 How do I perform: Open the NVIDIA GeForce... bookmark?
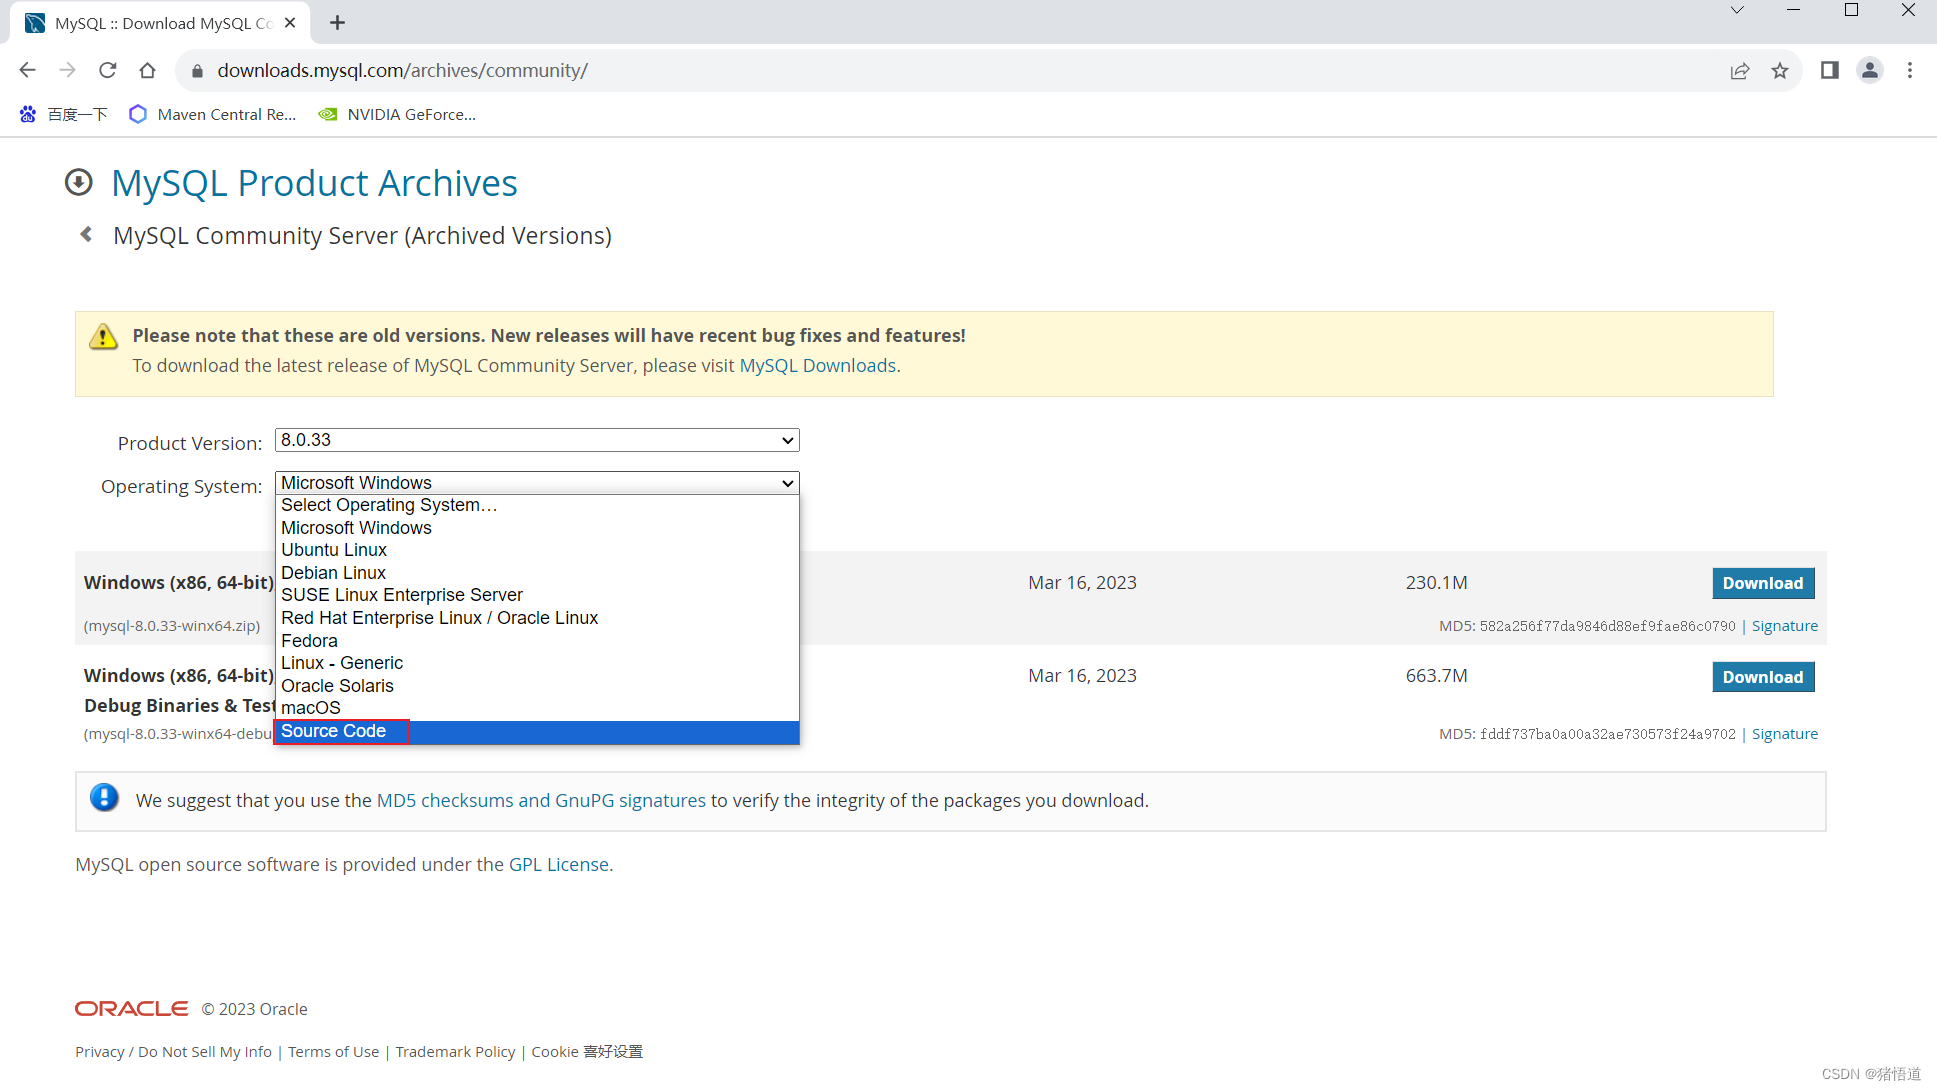(397, 114)
